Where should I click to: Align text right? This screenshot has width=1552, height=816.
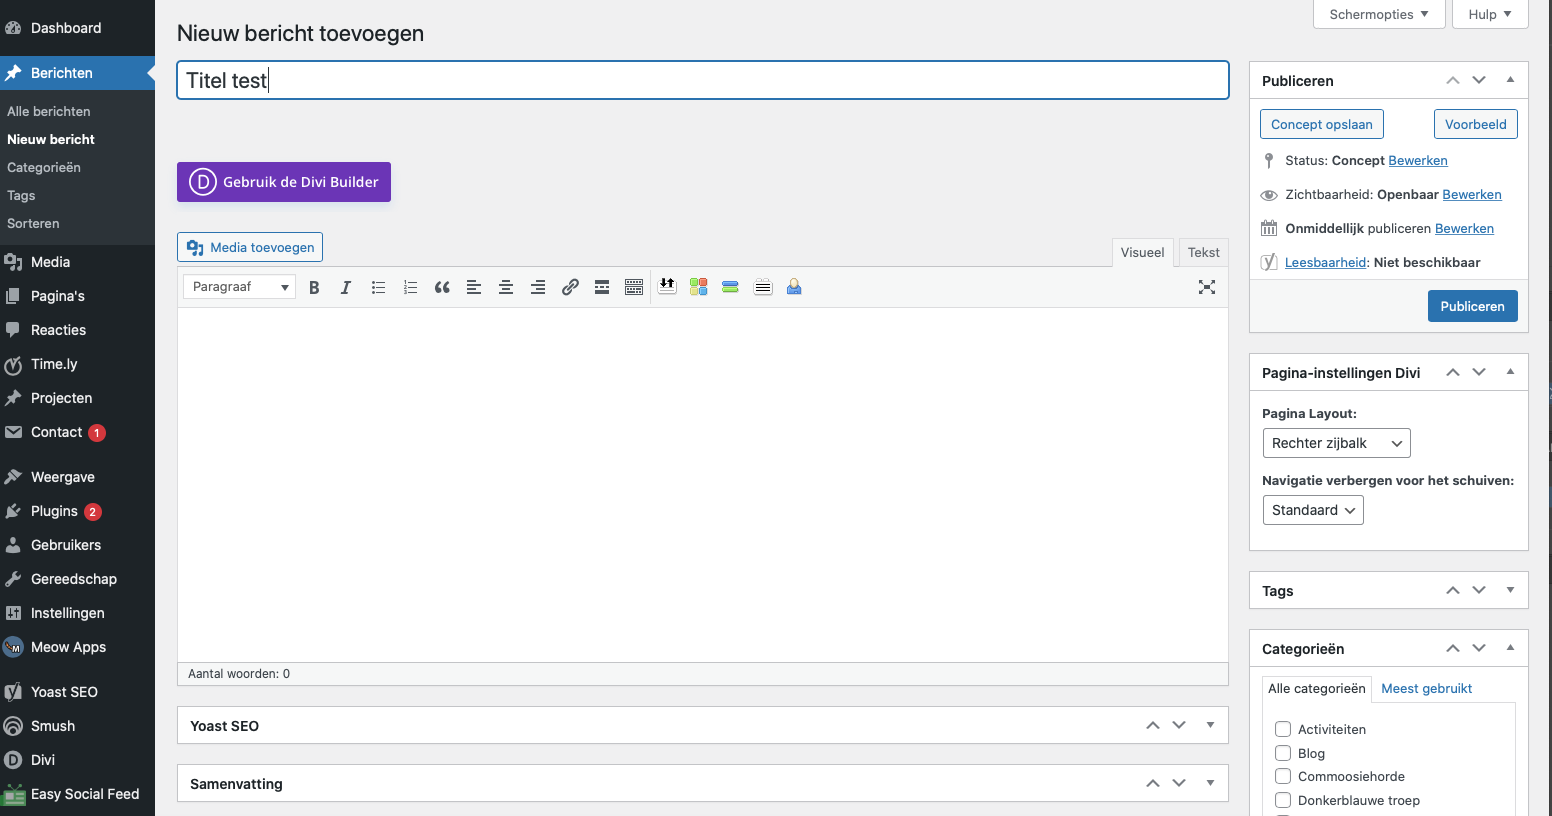pyautogui.click(x=538, y=287)
